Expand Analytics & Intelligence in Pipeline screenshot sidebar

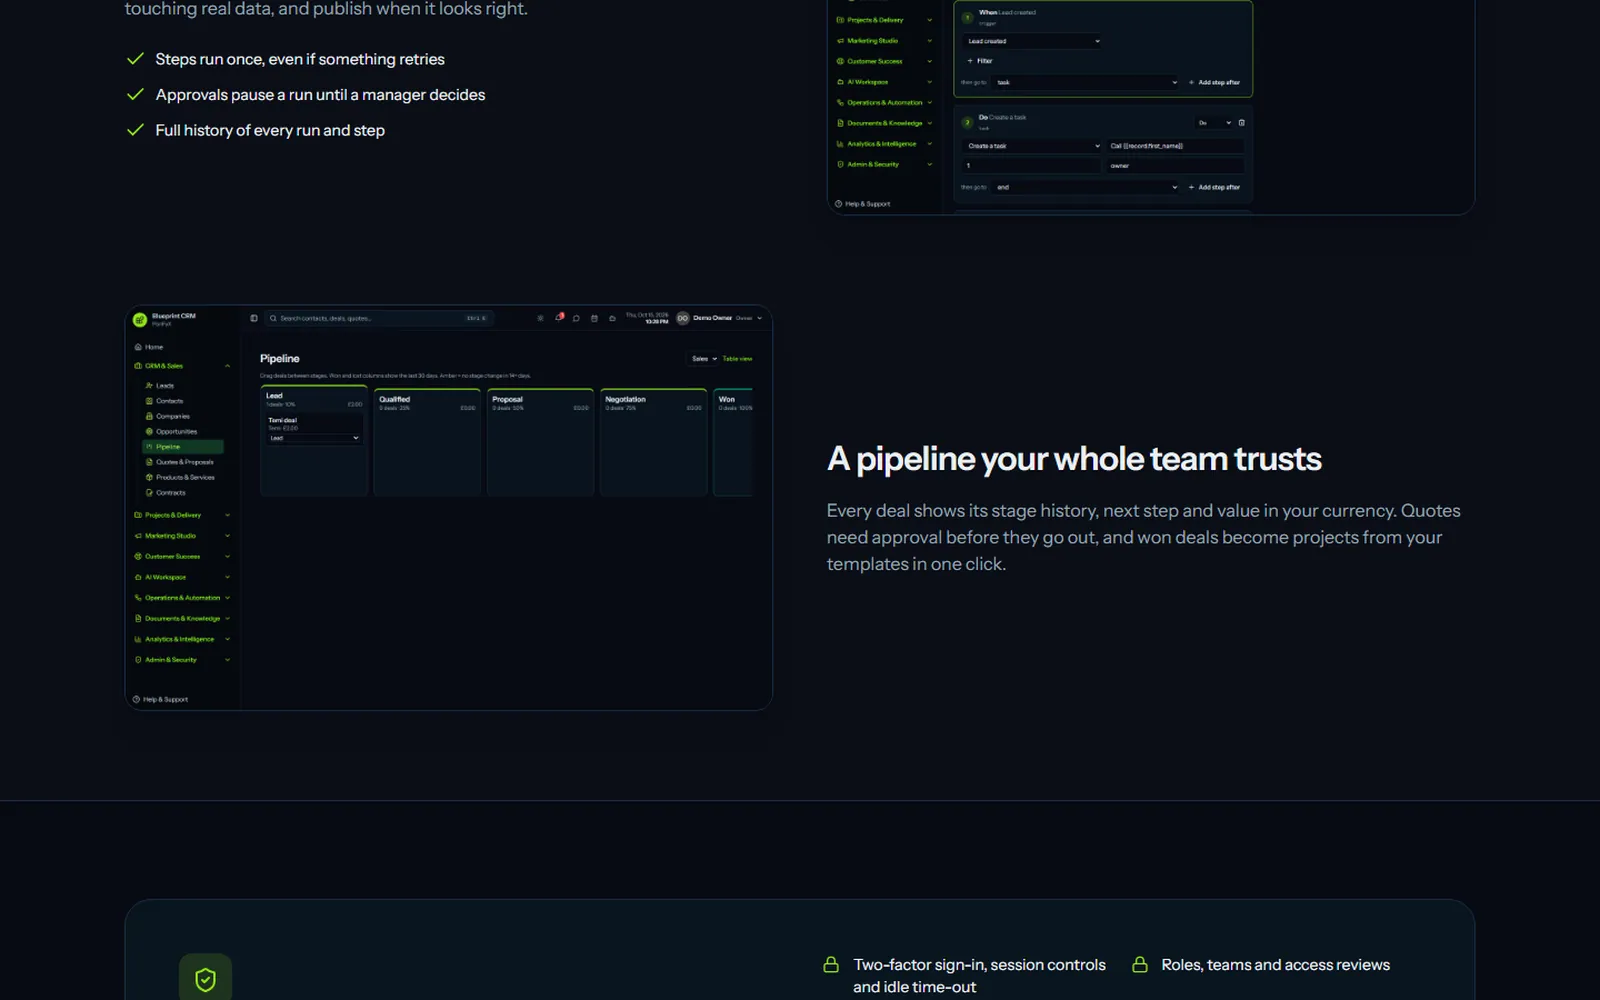tap(182, 639)
